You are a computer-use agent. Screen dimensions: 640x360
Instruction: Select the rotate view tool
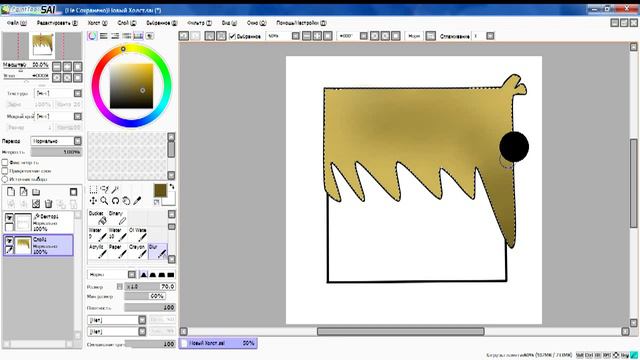click(115, 200)
